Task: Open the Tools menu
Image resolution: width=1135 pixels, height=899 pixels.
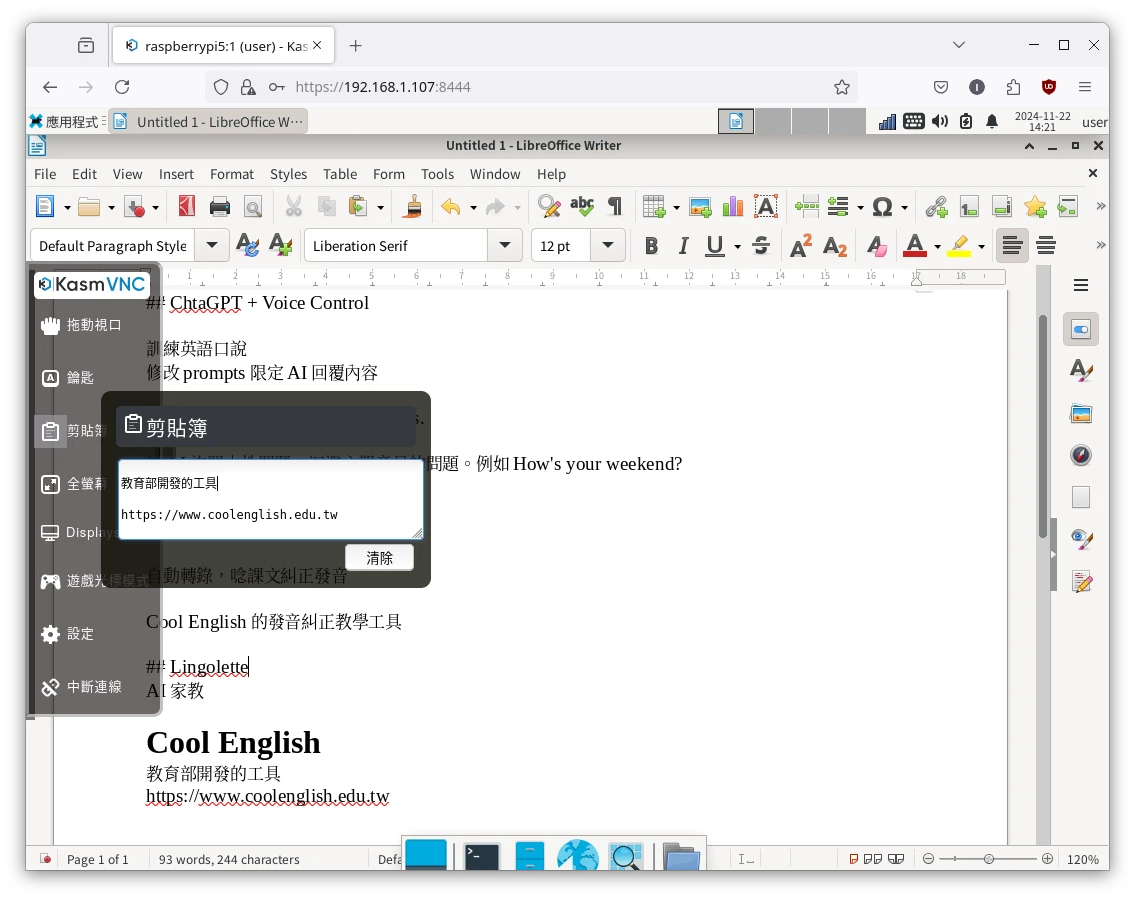Action: 437,174
